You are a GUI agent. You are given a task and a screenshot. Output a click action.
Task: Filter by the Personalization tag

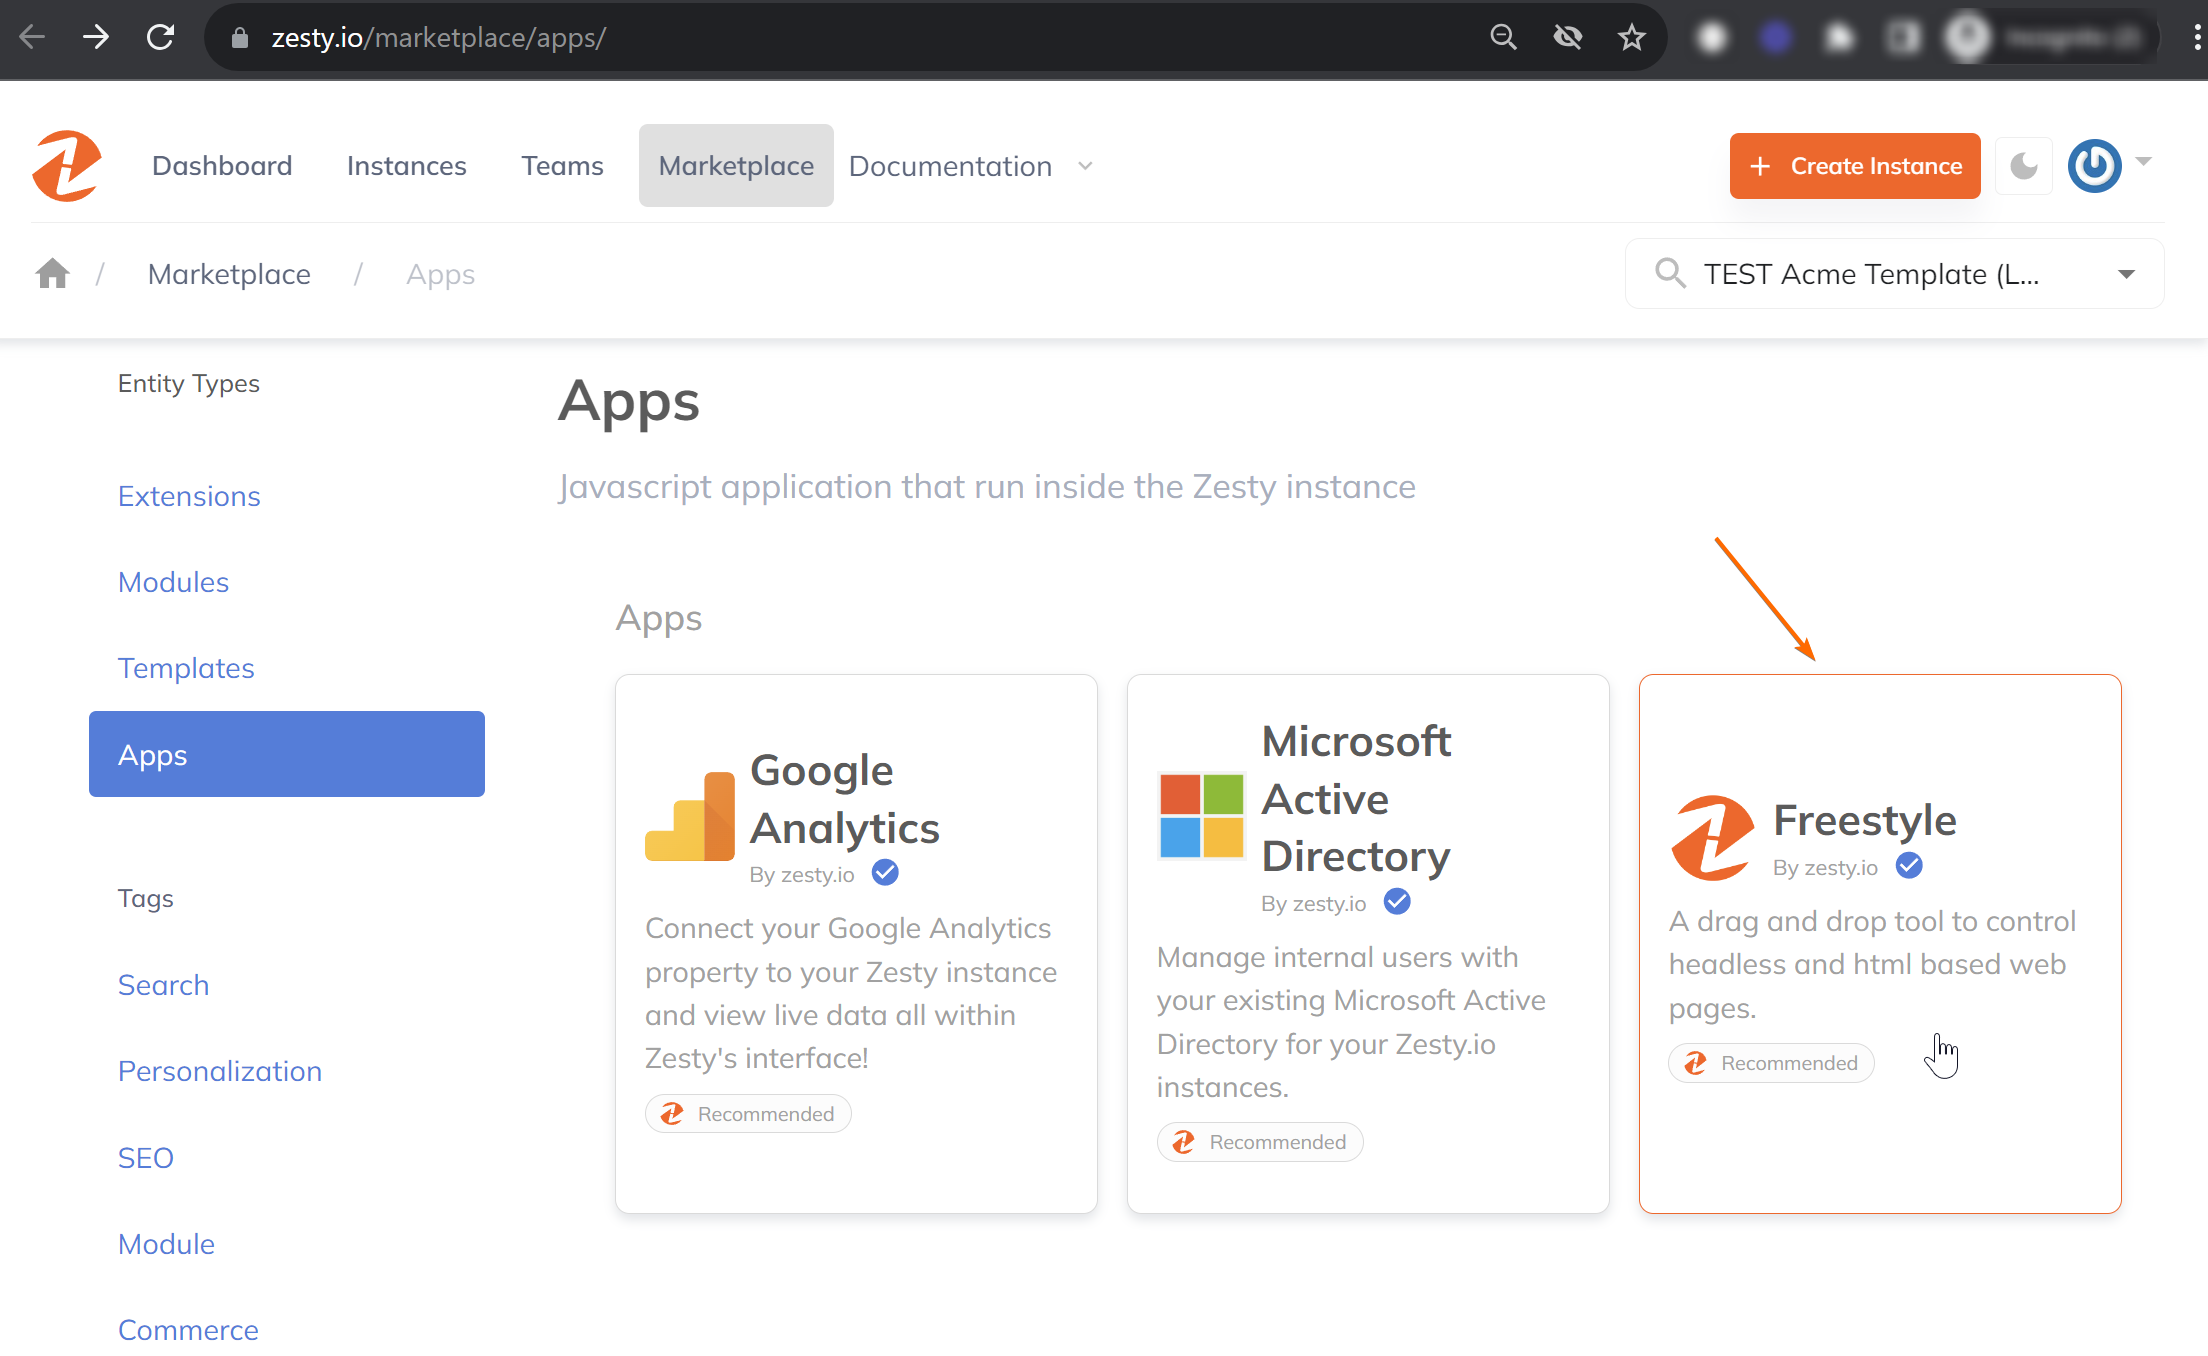(220, 1071)
